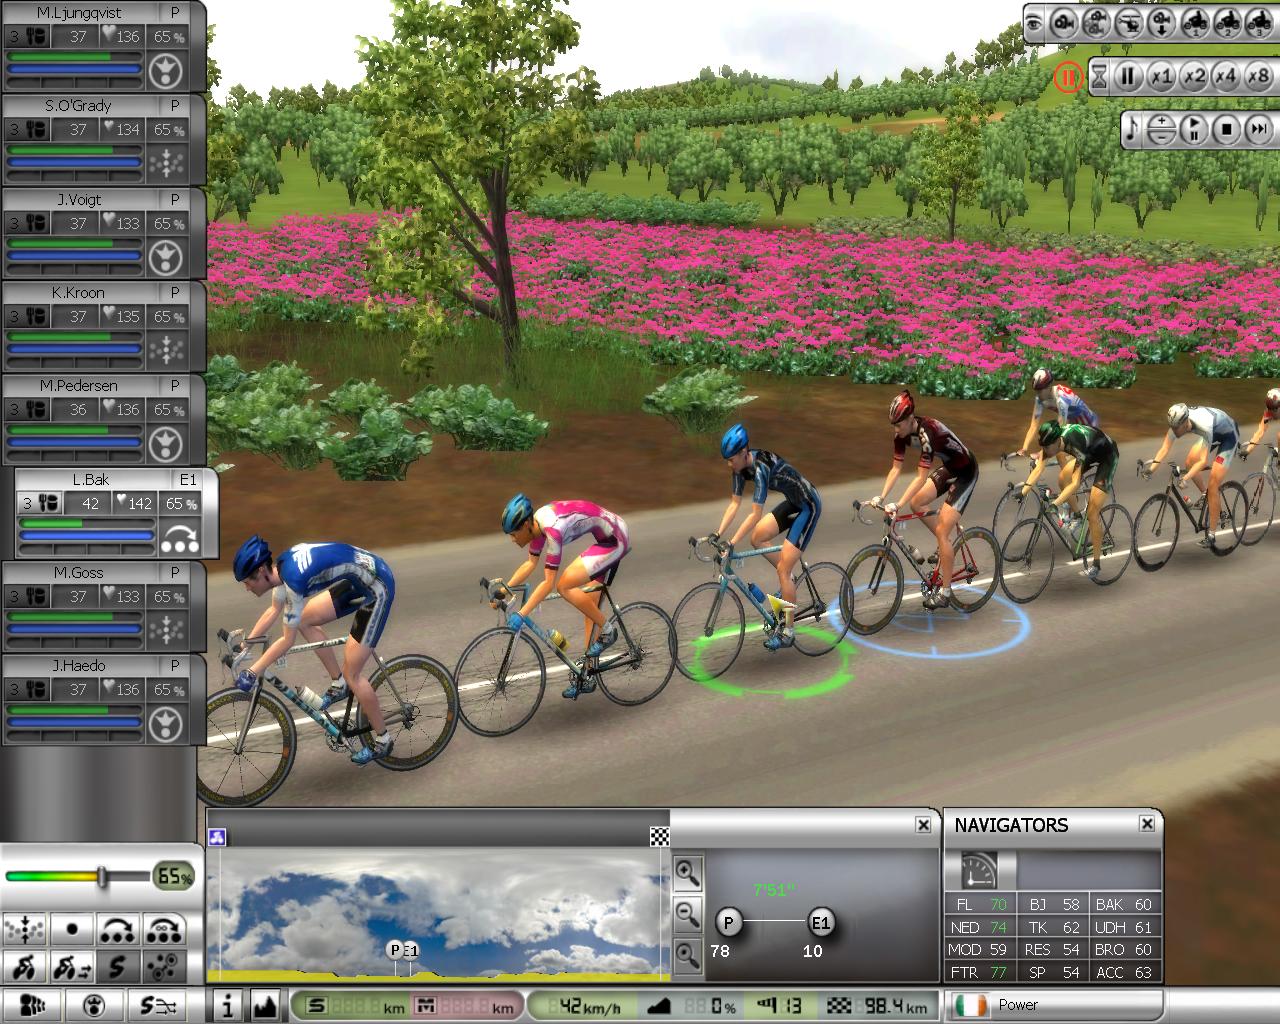
Task: Click the rider effort slider handle at 65%
Action: tap(101, 877)
